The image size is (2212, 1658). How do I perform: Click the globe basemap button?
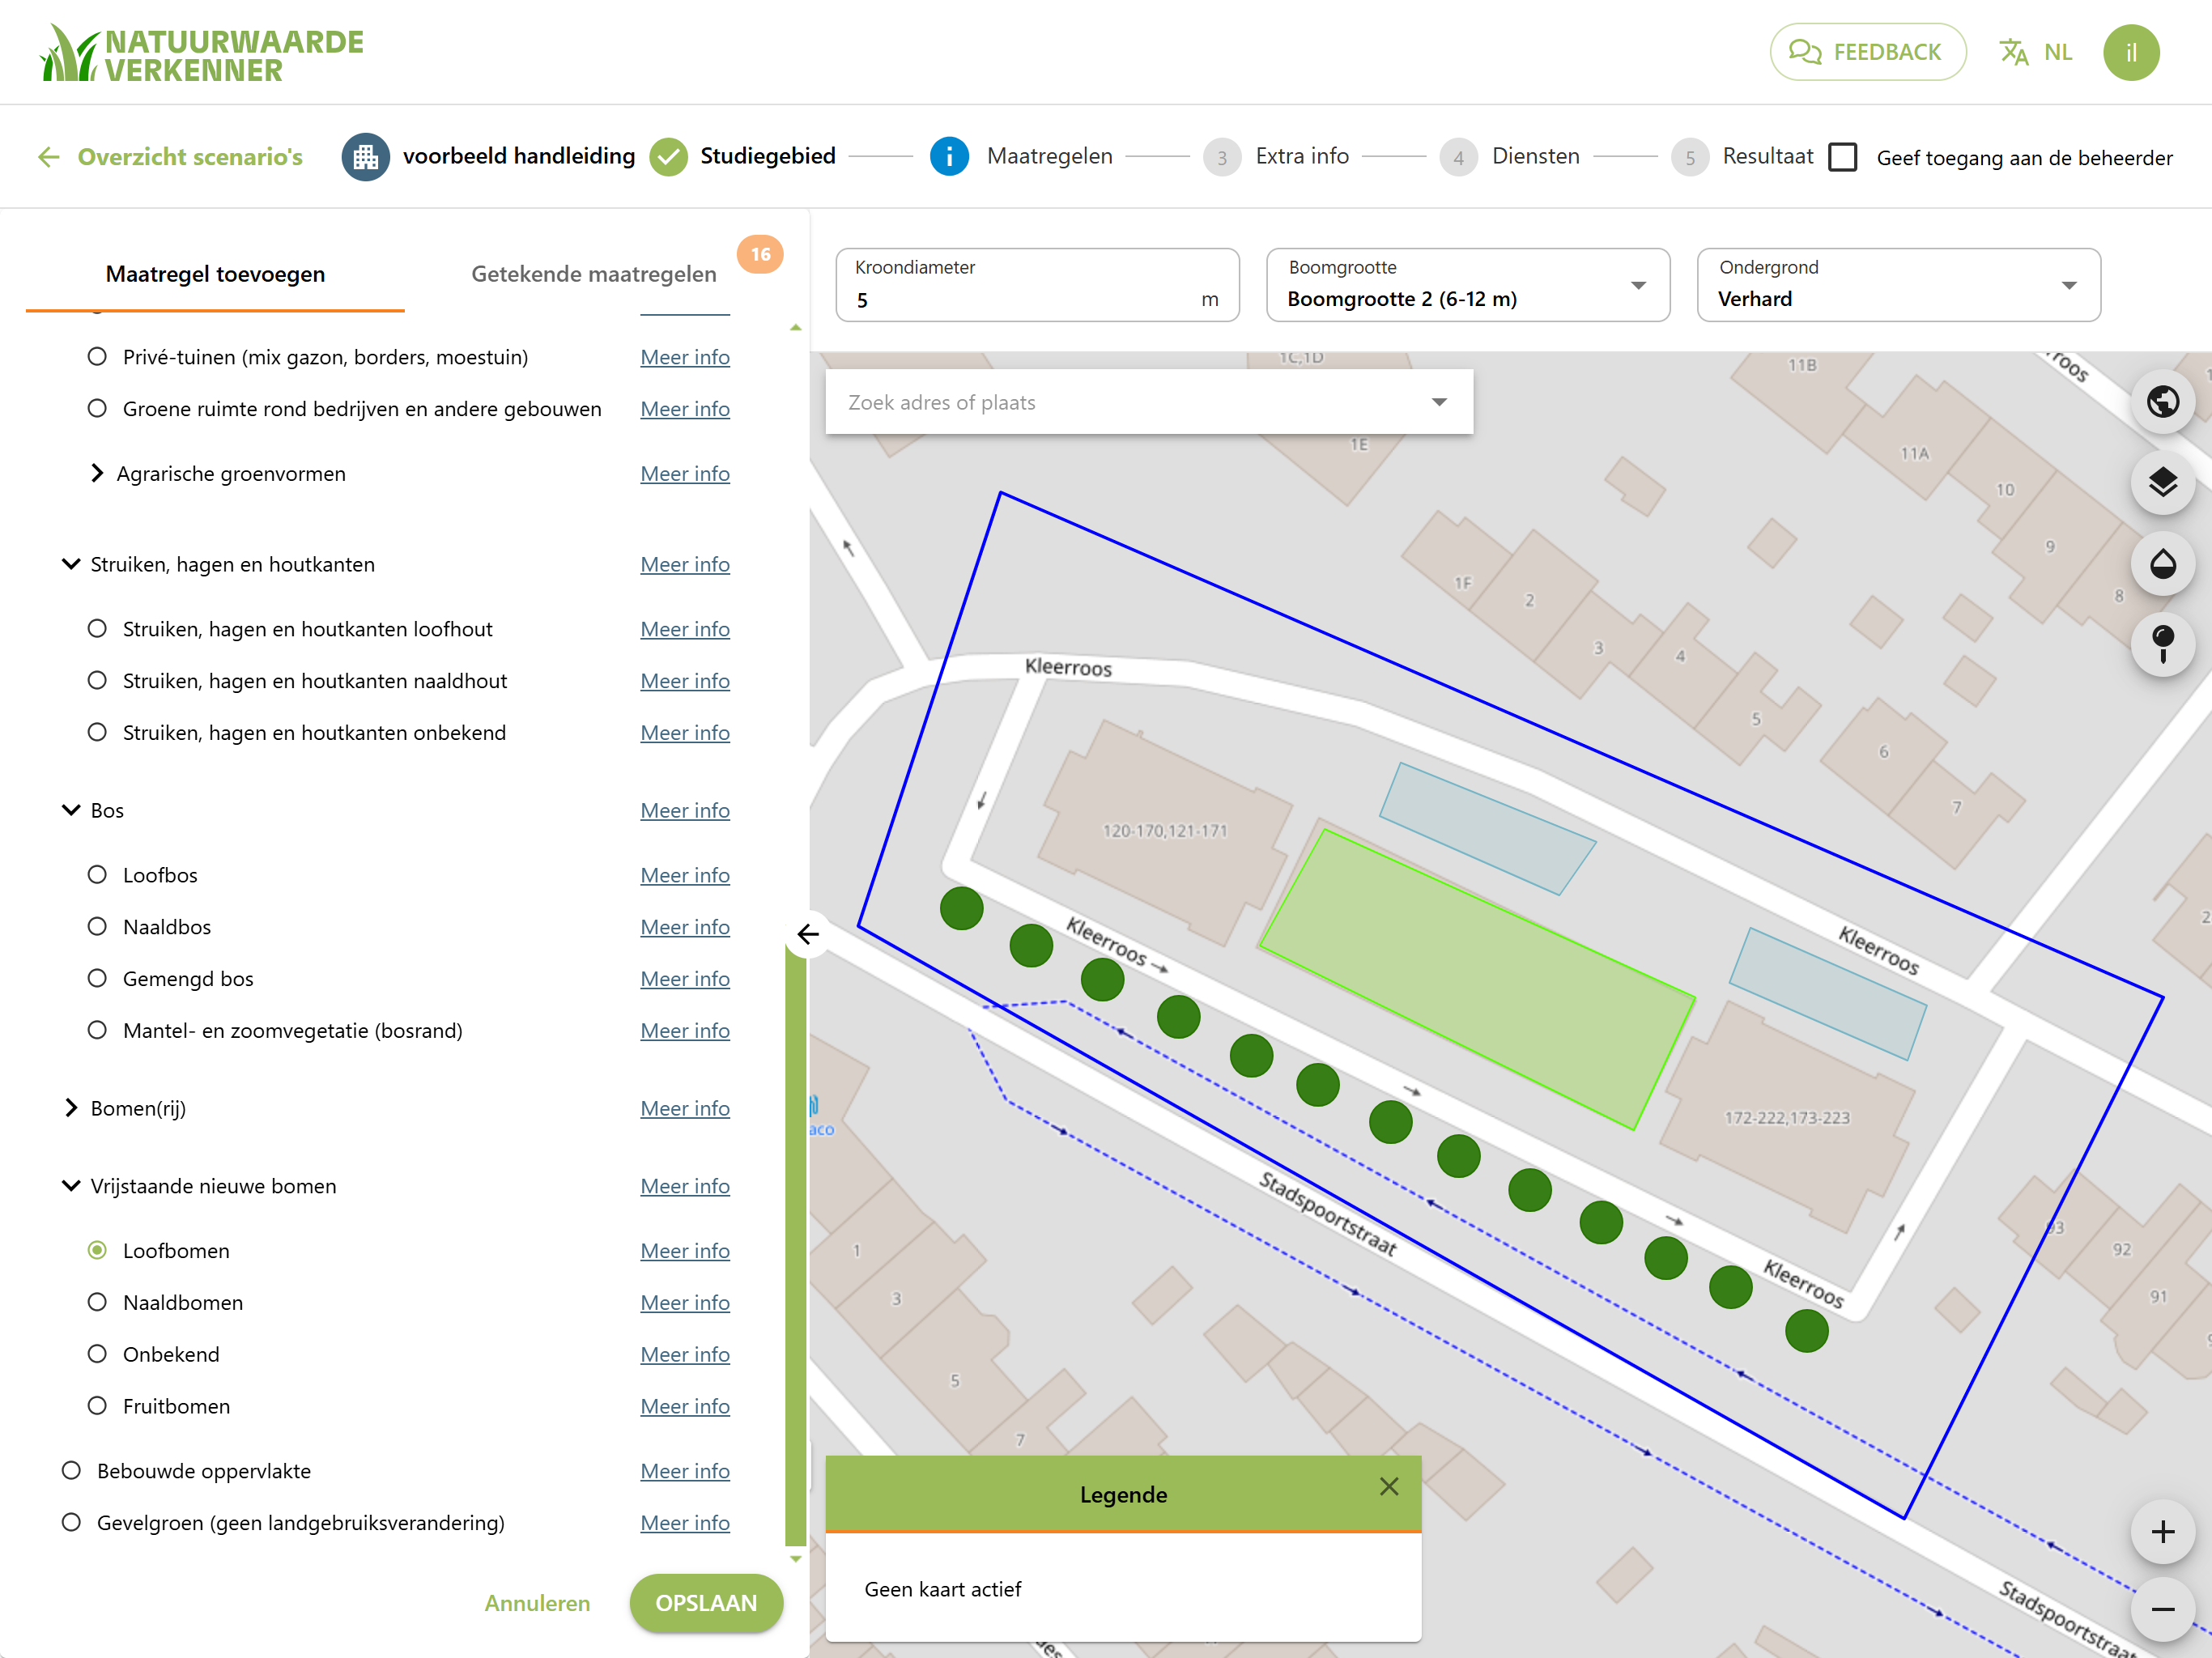tap(2163, 402)
